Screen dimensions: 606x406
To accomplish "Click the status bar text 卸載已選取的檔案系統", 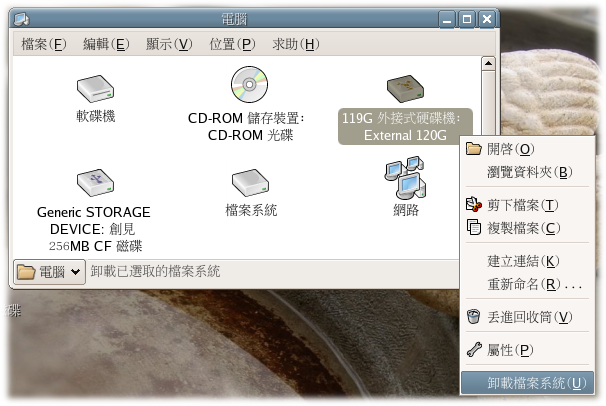I will 155,271.
